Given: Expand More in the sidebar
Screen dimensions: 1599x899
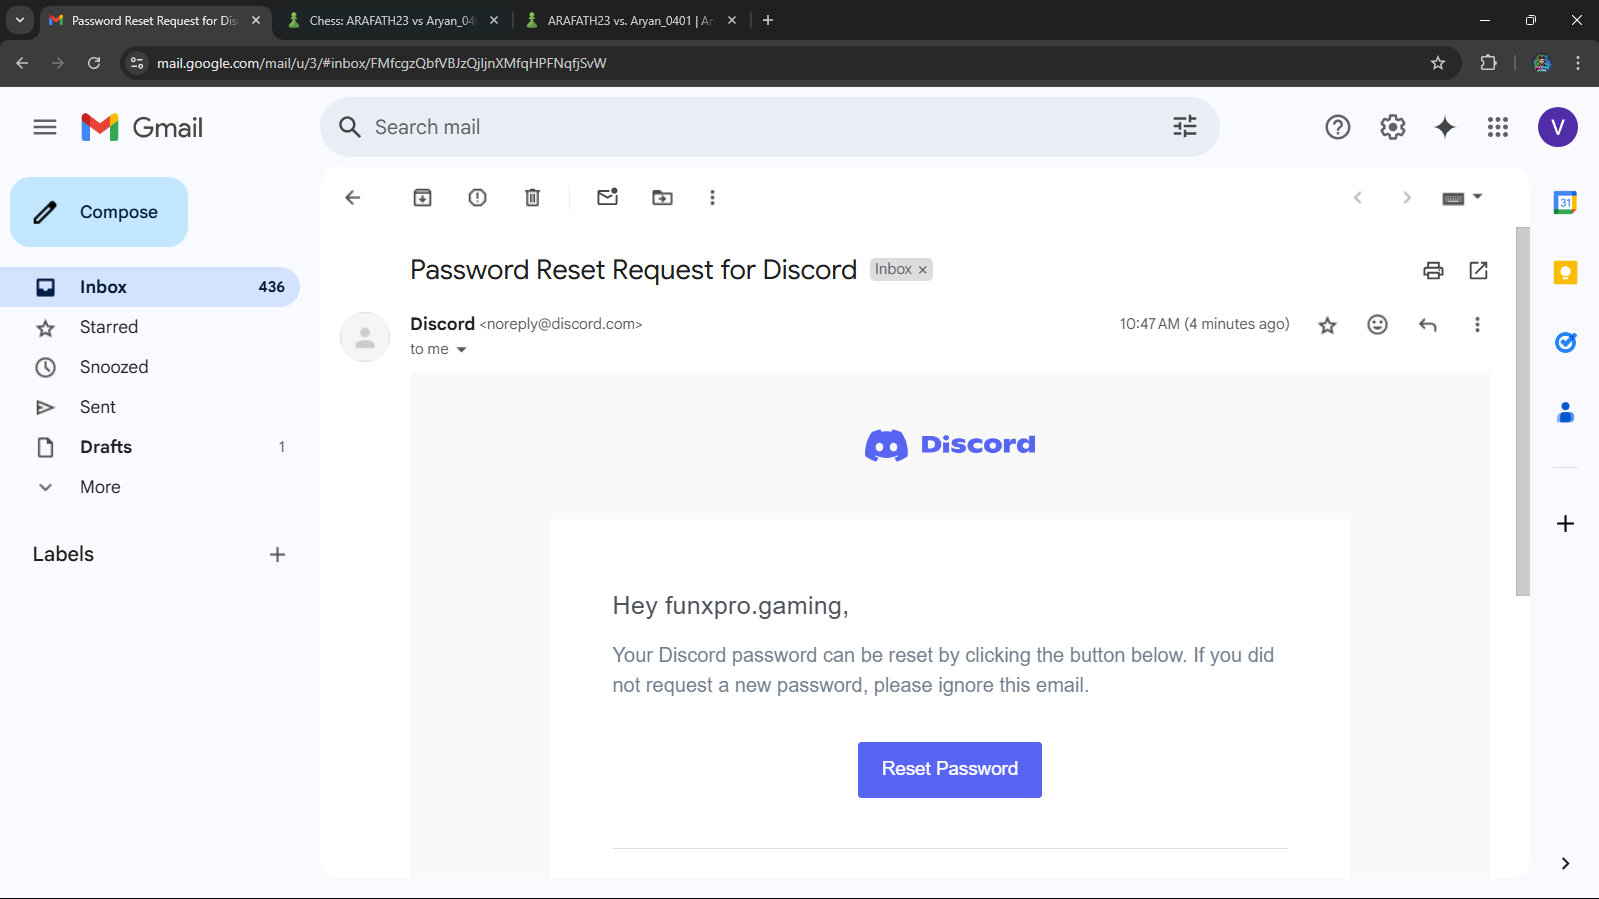Looking at the screenshot, I should coord(100,487).
